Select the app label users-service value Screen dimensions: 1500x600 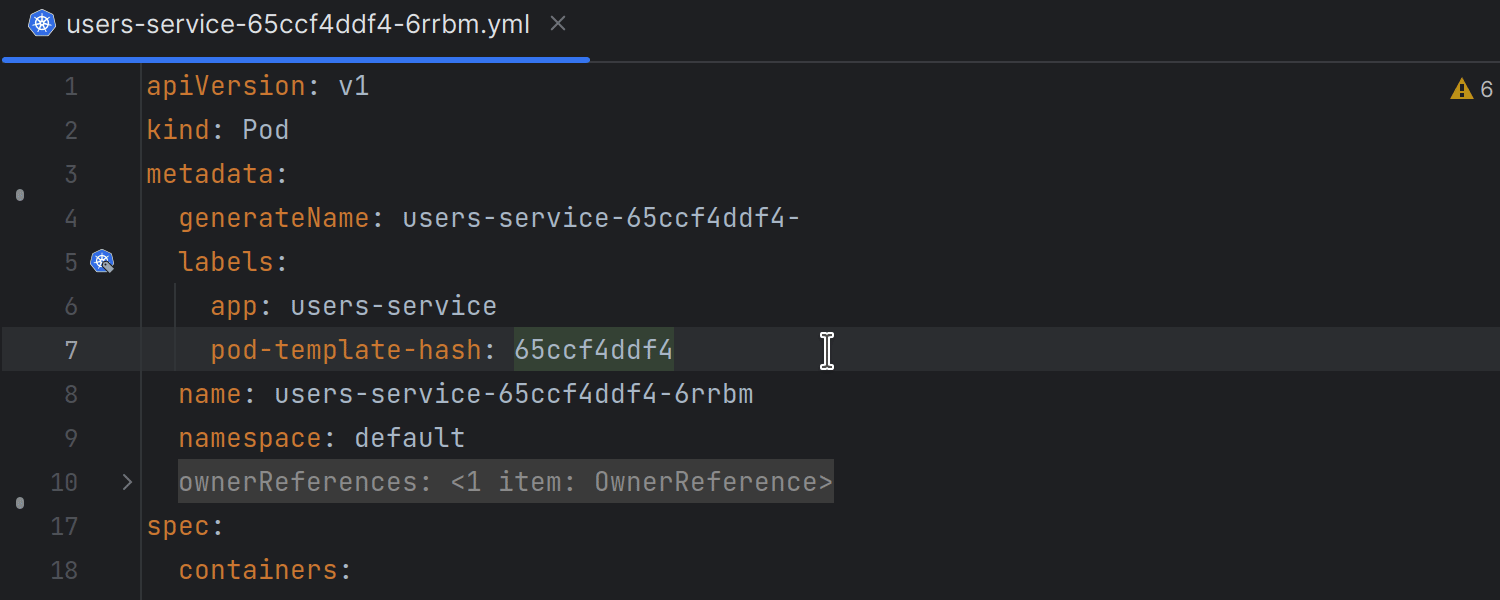[x=393, y=305]
